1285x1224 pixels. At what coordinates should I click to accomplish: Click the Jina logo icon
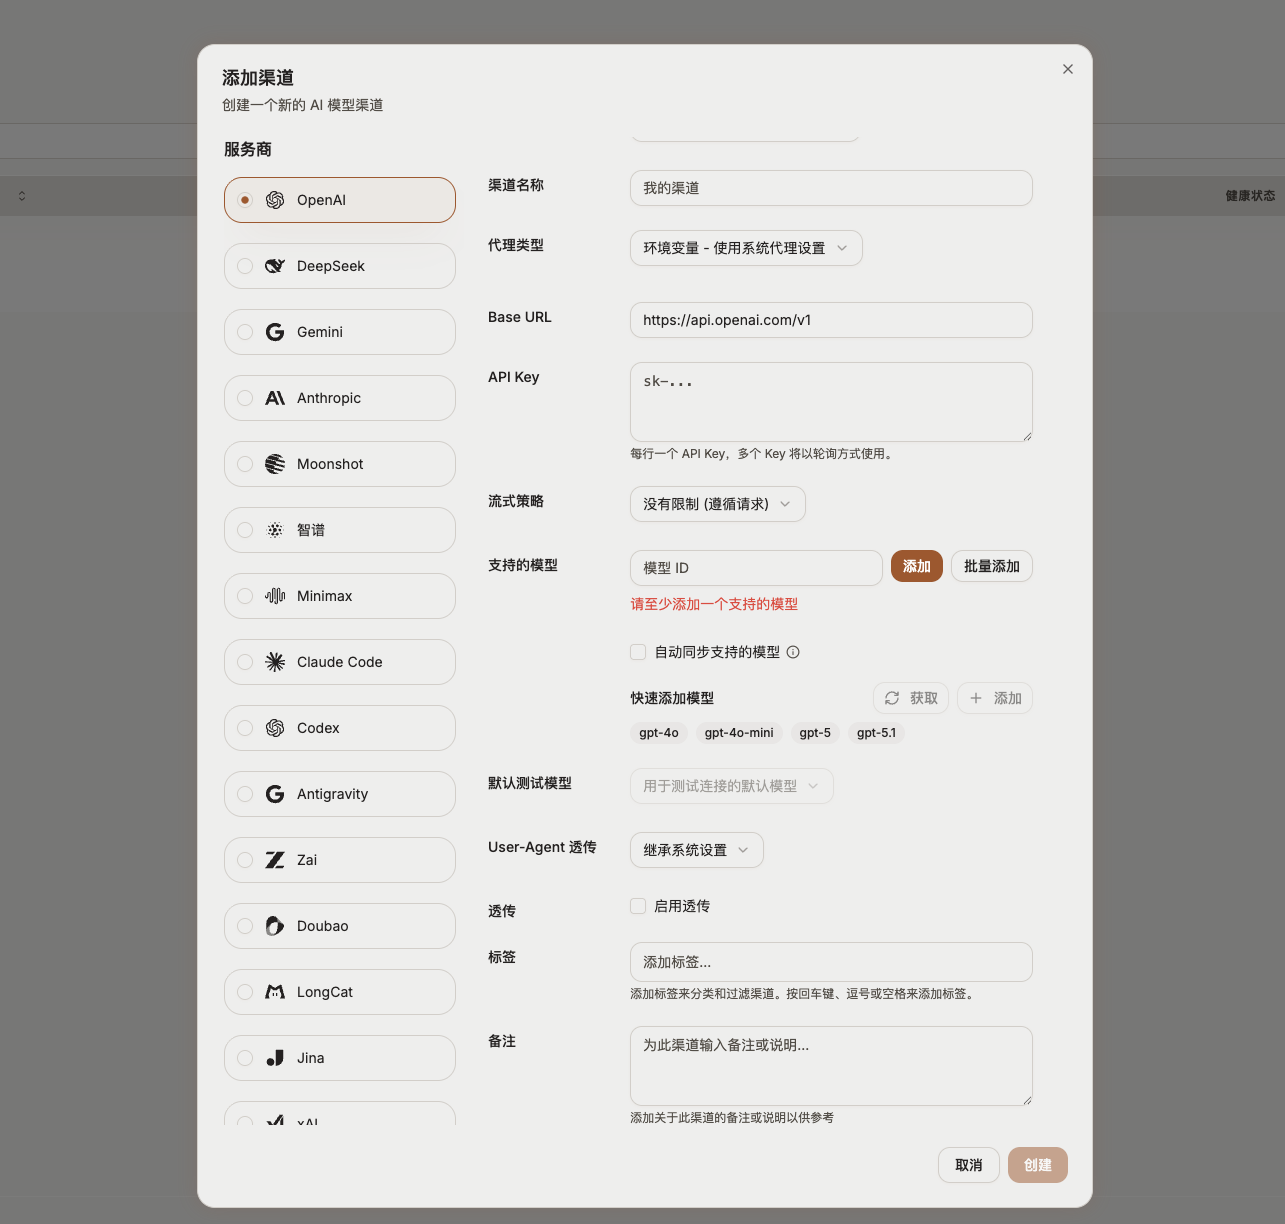coord(275,1058)
